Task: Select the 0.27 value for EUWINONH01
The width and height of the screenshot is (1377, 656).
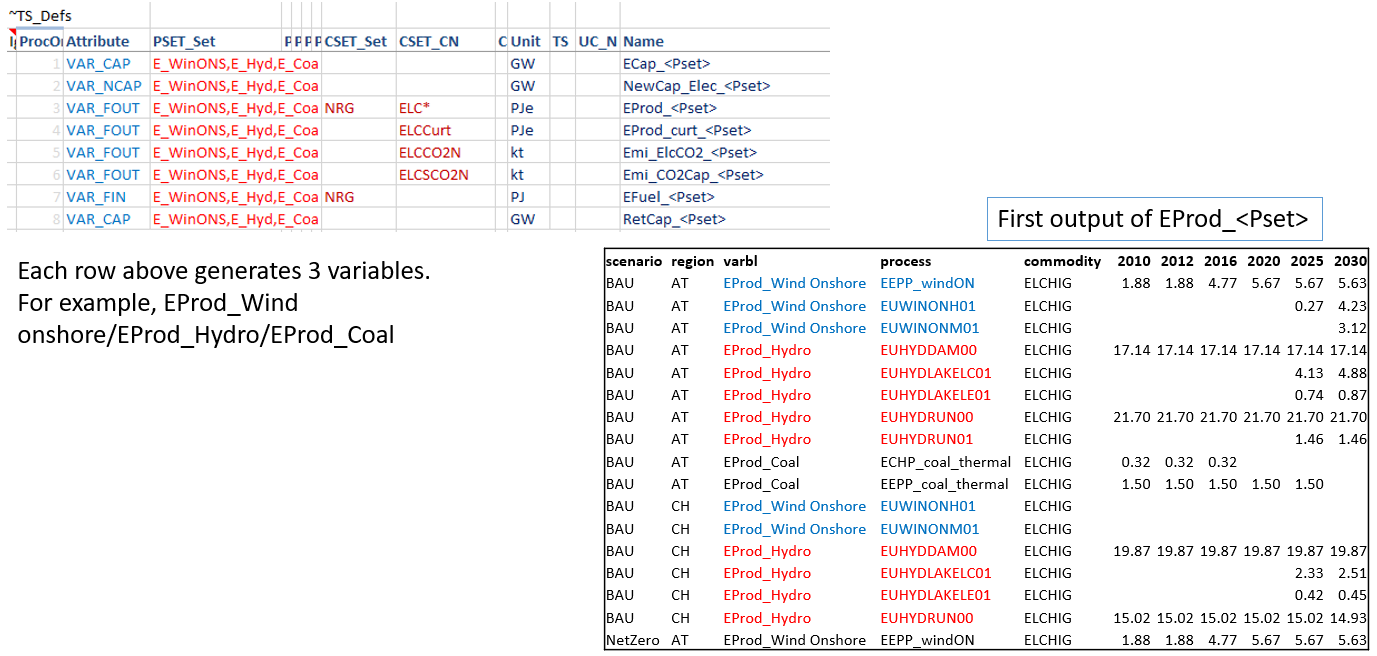Action: click(1309, 306)
